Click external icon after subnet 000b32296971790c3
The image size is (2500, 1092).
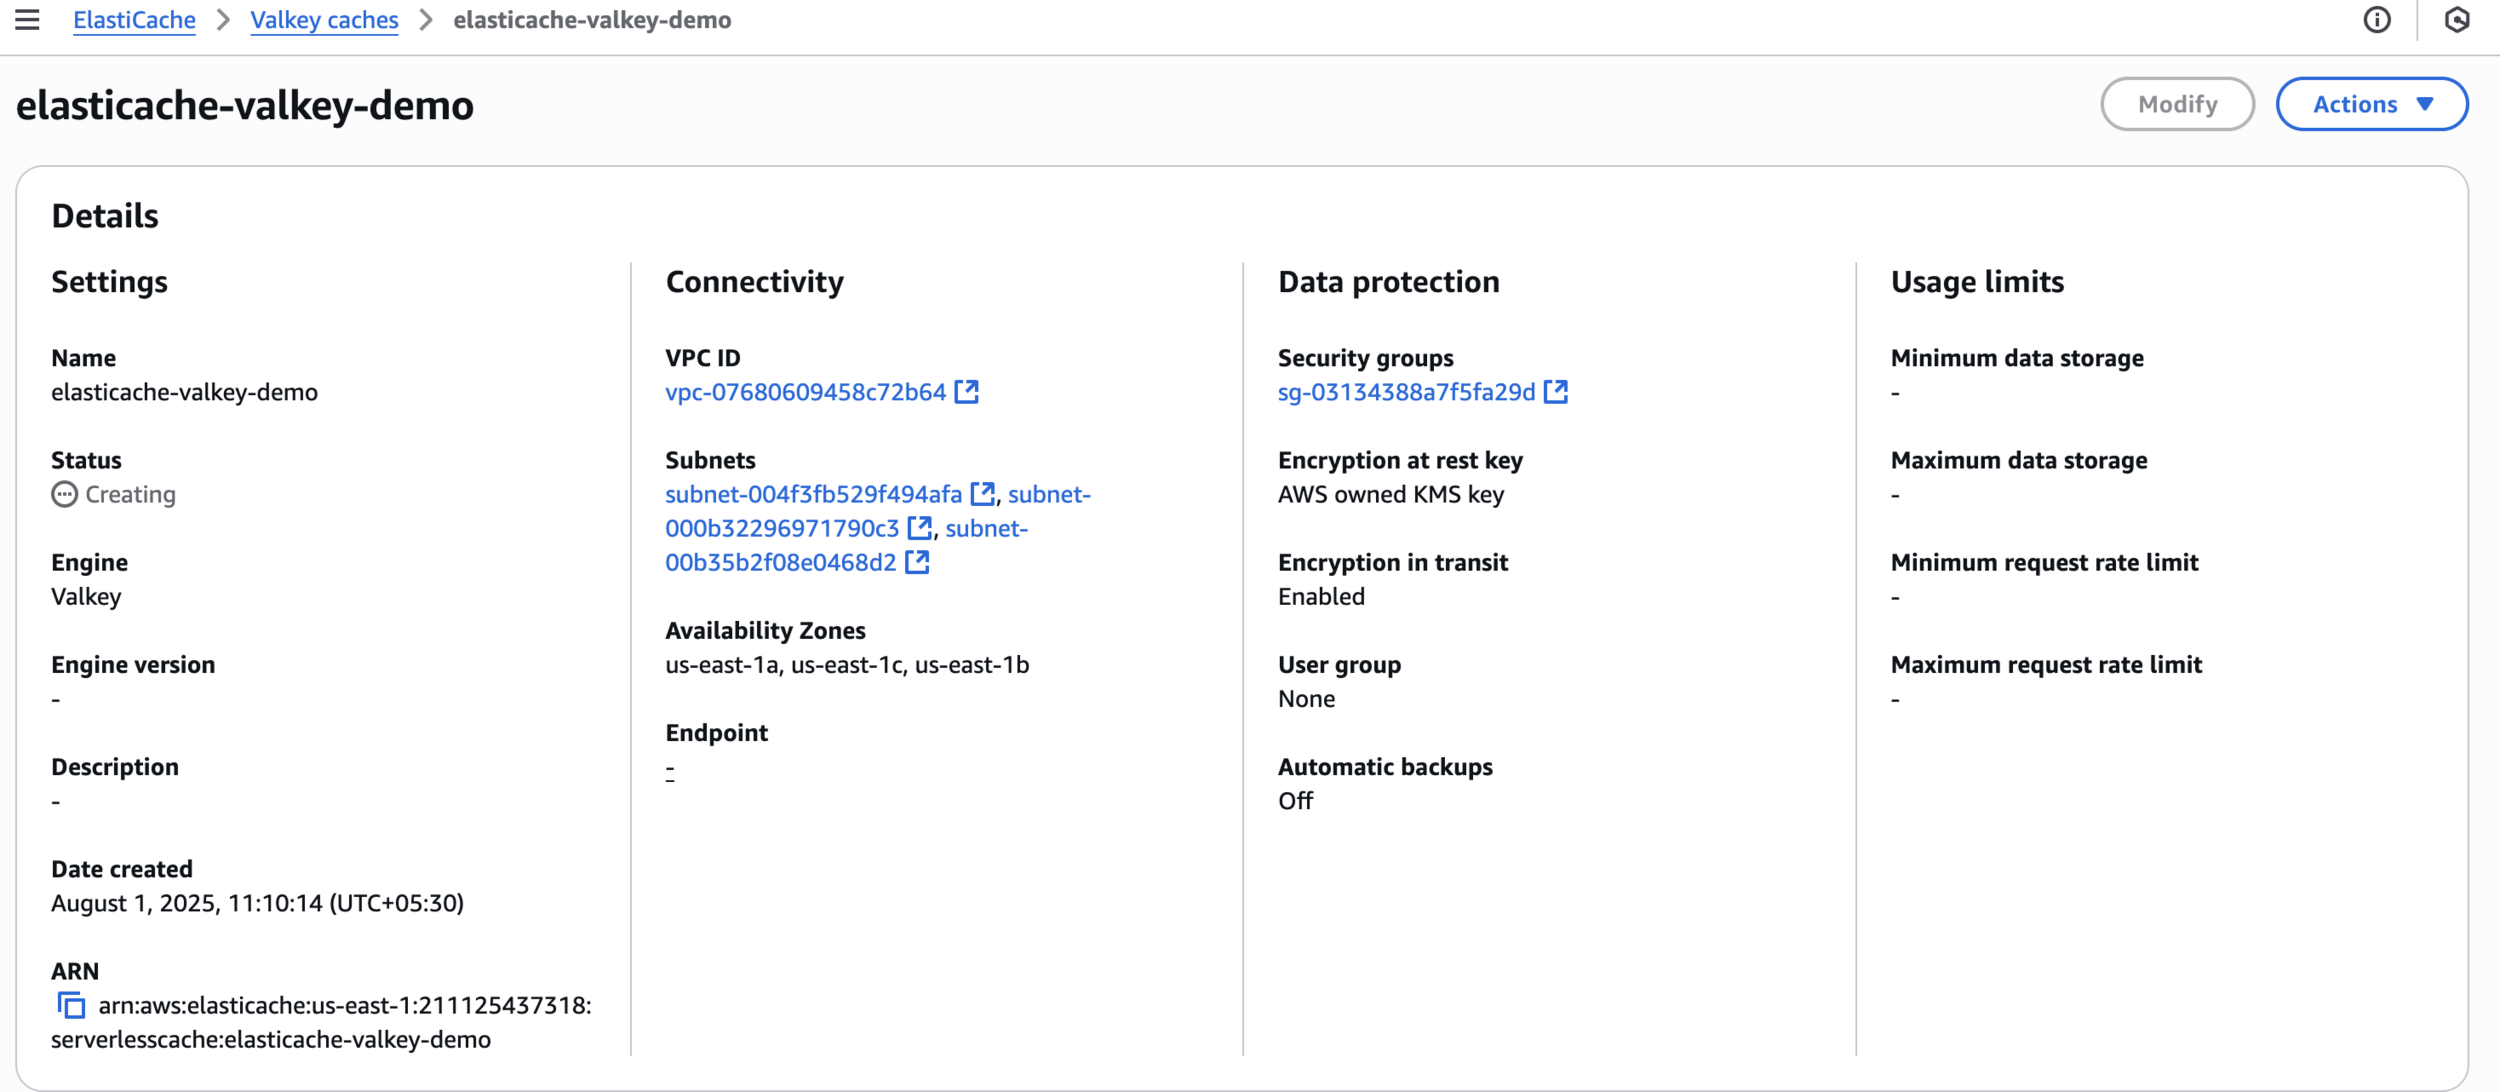tap(919, 528)
